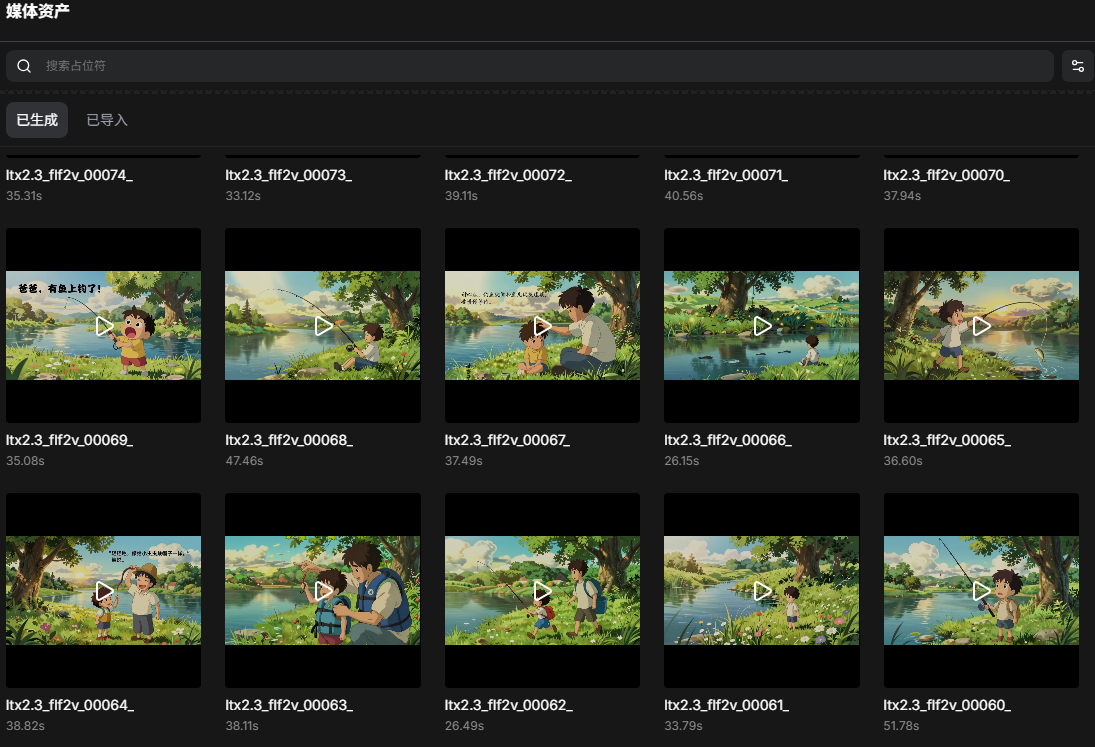Play the ltx2.3_flf2v_00064_ video

pos(104,591)
